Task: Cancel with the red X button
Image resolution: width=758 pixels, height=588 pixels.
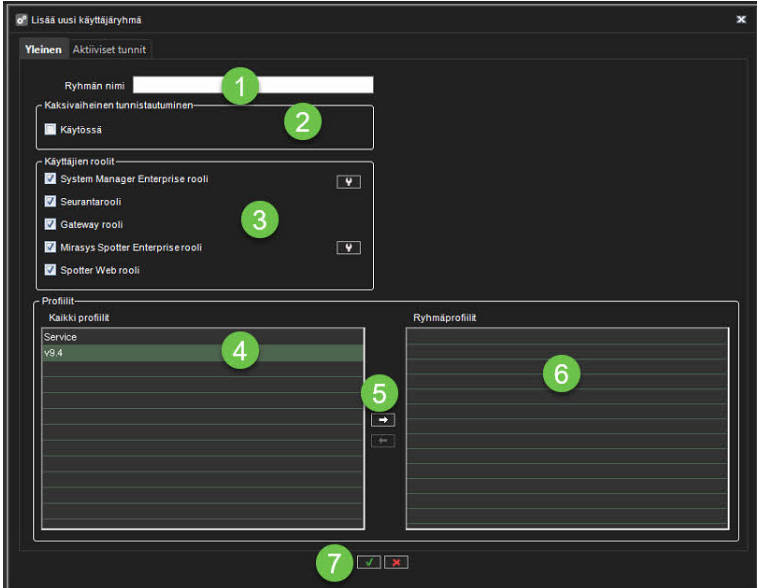Action: point(396,562)
